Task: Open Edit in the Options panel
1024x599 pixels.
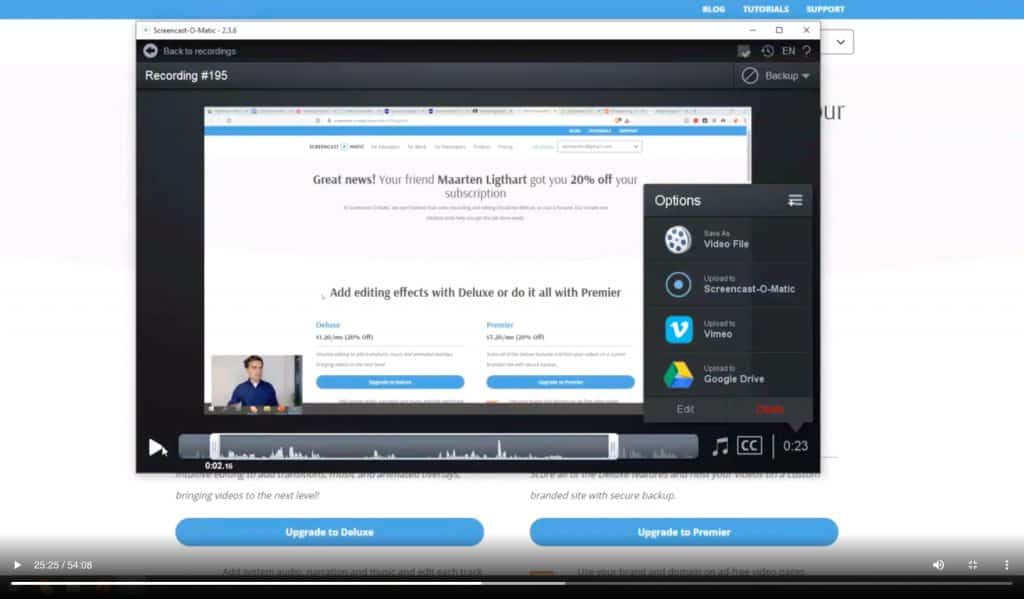Action: pyautogui.click(x=685, y=409)
